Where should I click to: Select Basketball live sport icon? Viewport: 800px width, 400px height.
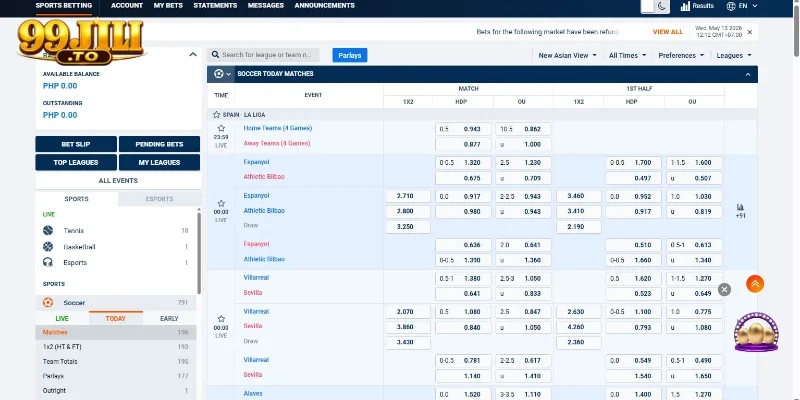(48, 247)
